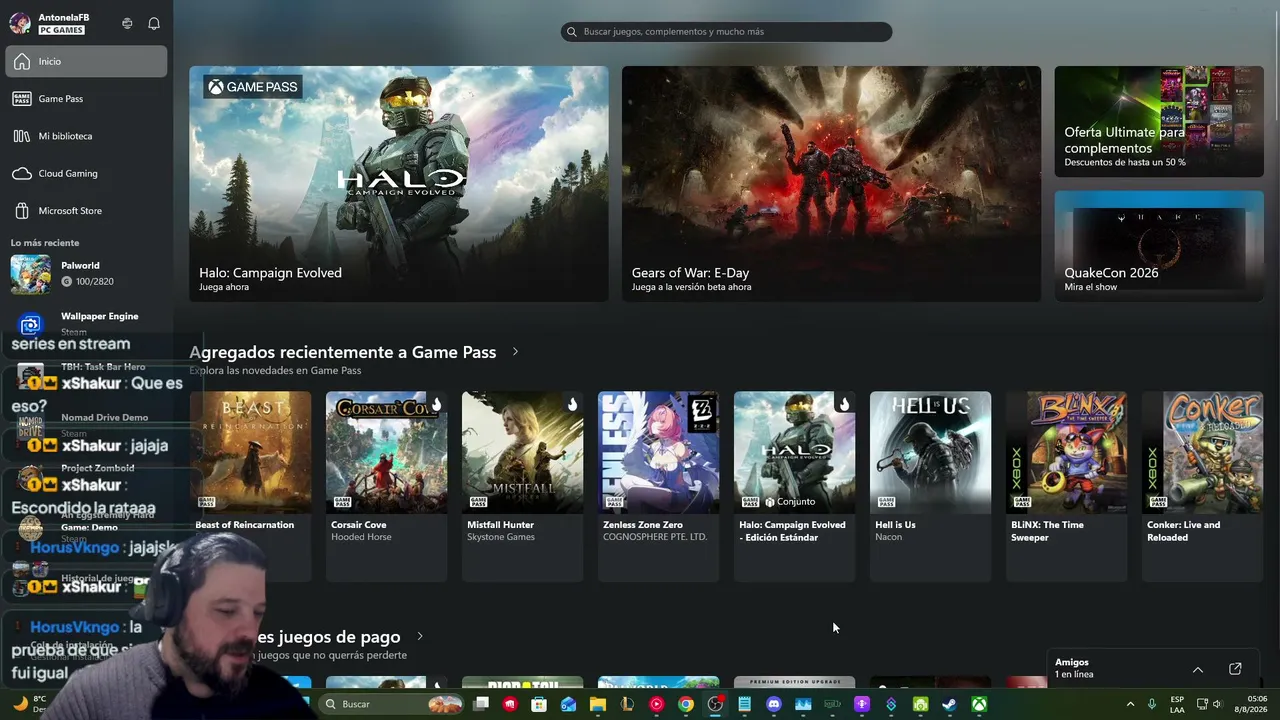1280x720 pixels.
Task: Switch to the Xbox app taskbar icon
Action: (x=979, y=704)
